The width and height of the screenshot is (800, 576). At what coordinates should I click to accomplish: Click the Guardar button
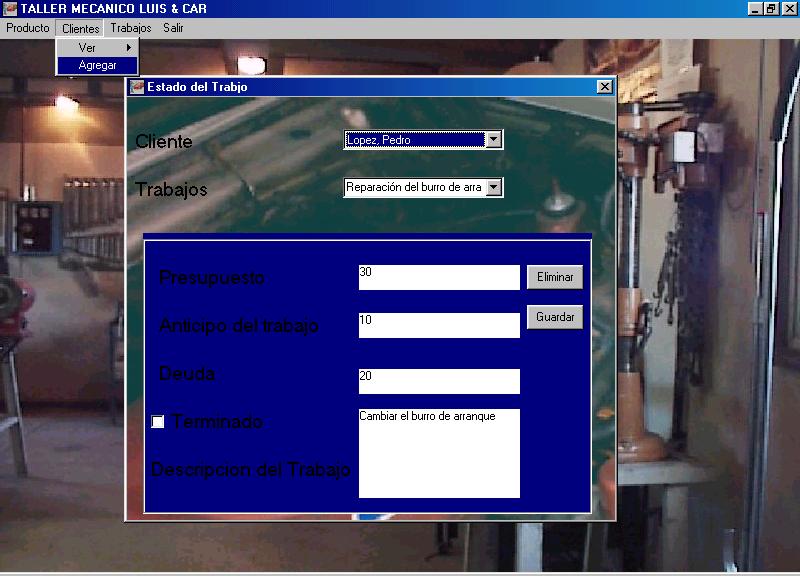click(555, 317)
